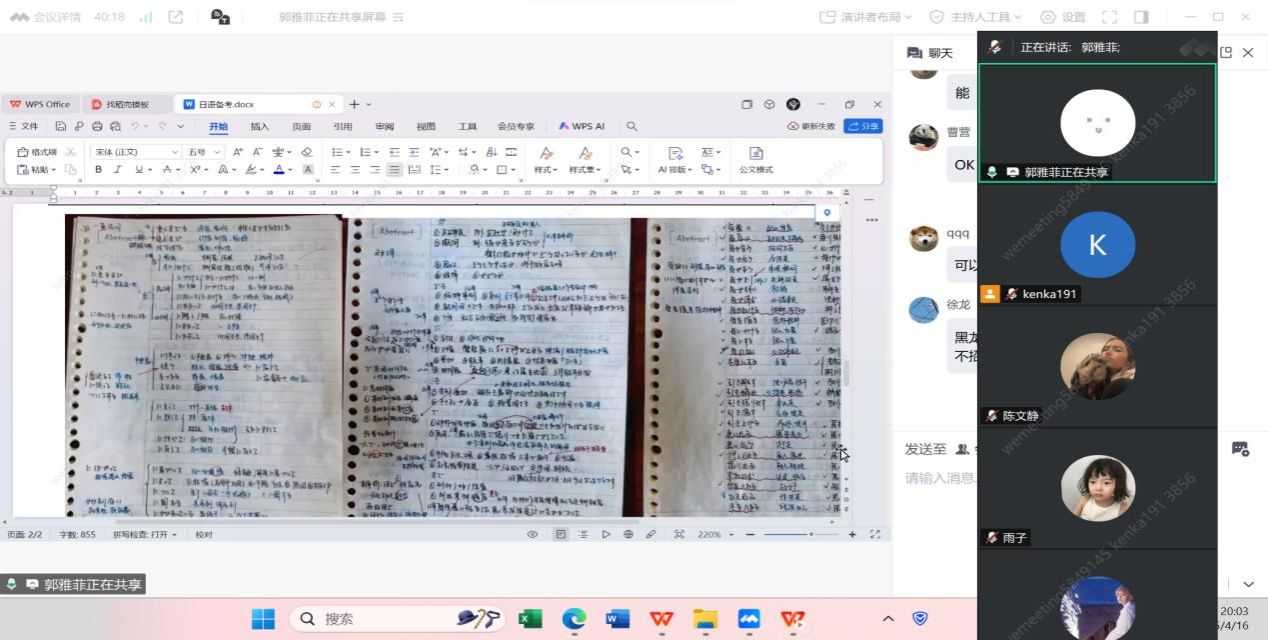Enable justified paragraph alignment
The width and height of the screenshot is (1268, 640).
(x=395, y=170)
